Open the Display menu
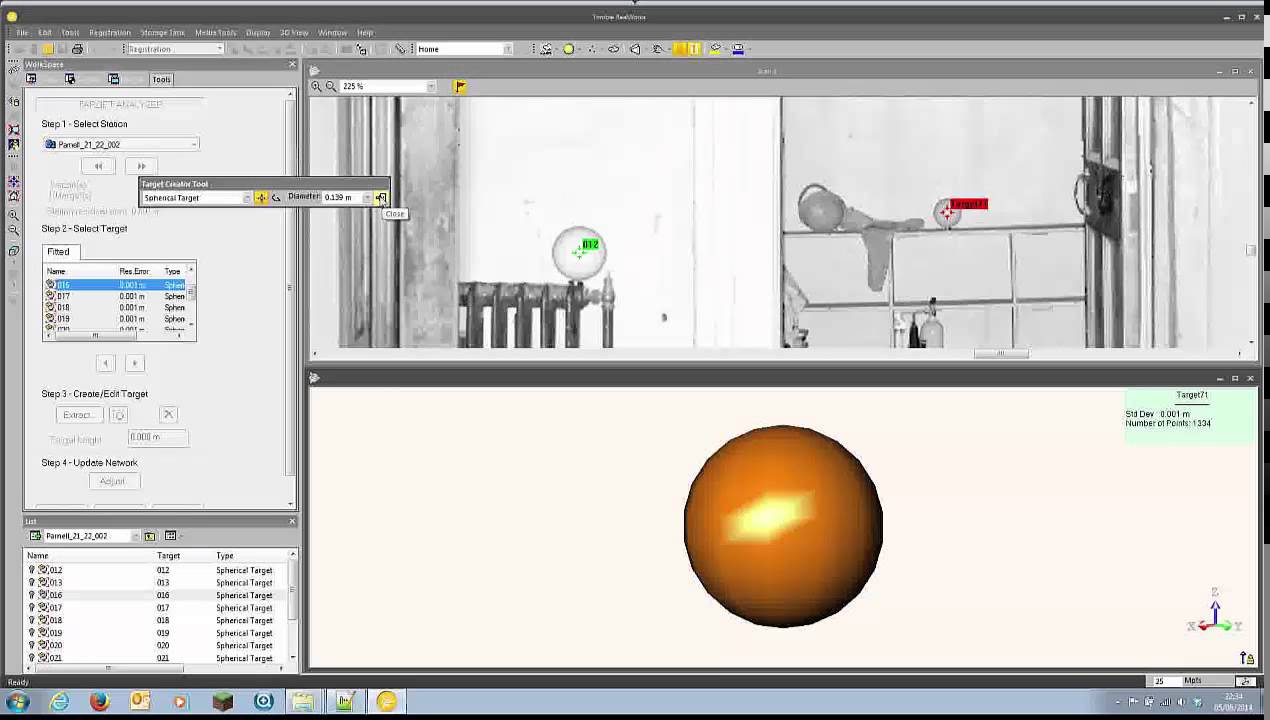Image resolution: width=1270 pixels, height=720 pixels. click(x=258, y=32)
